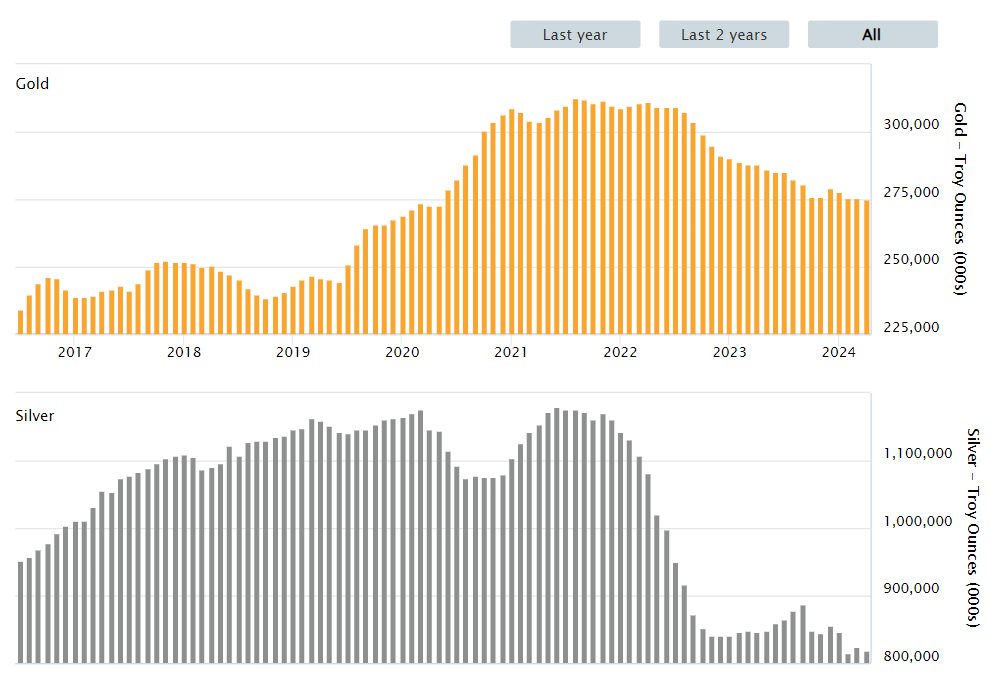Click the 250,000 gold y-axis label
991x678 pixels.
coord(914,260)
